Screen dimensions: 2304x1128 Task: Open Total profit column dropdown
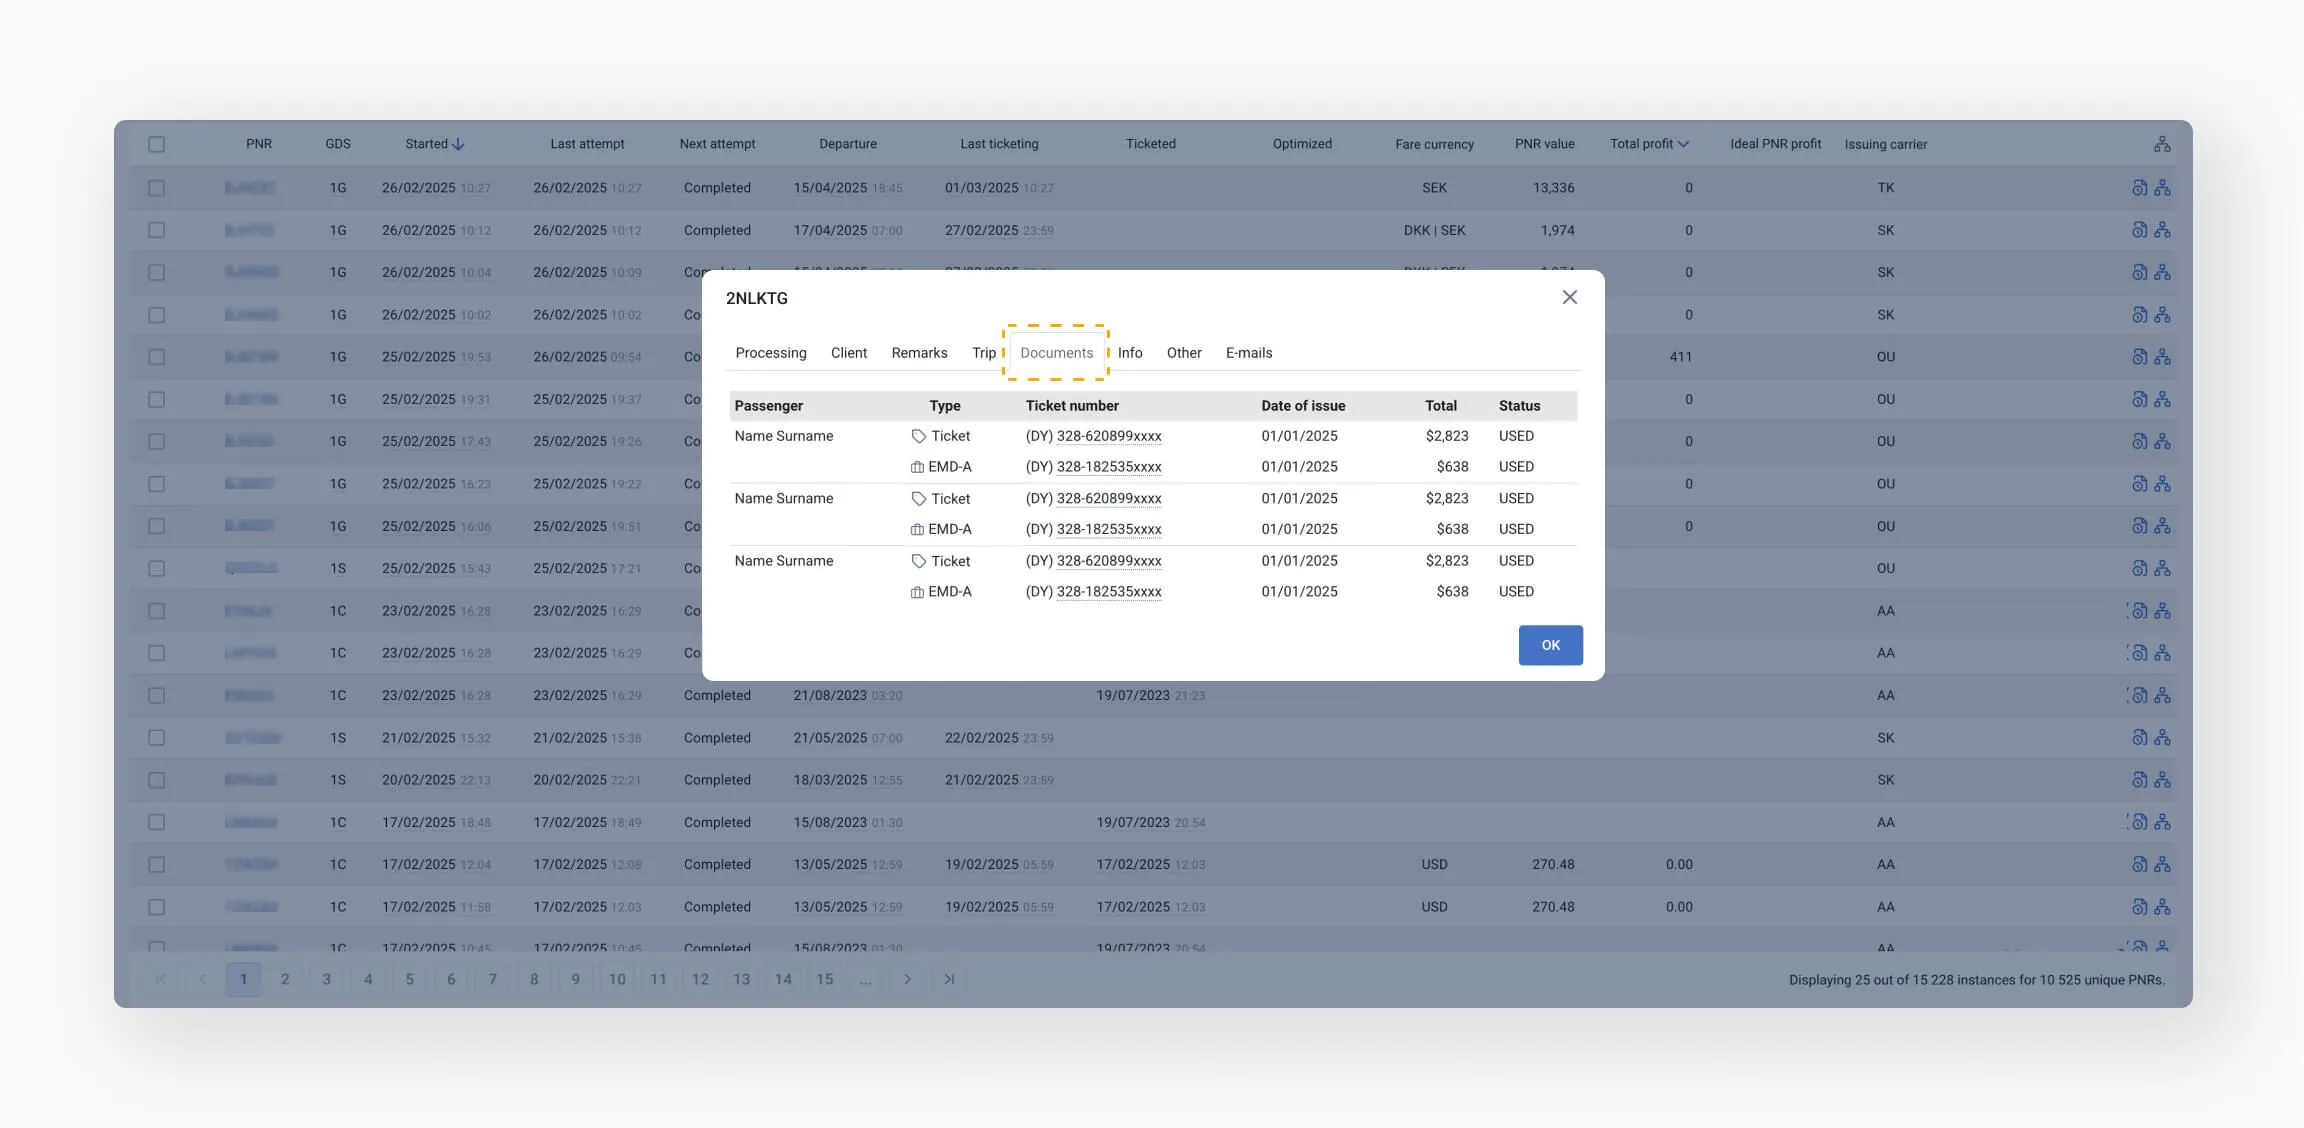click(1683, 144)
